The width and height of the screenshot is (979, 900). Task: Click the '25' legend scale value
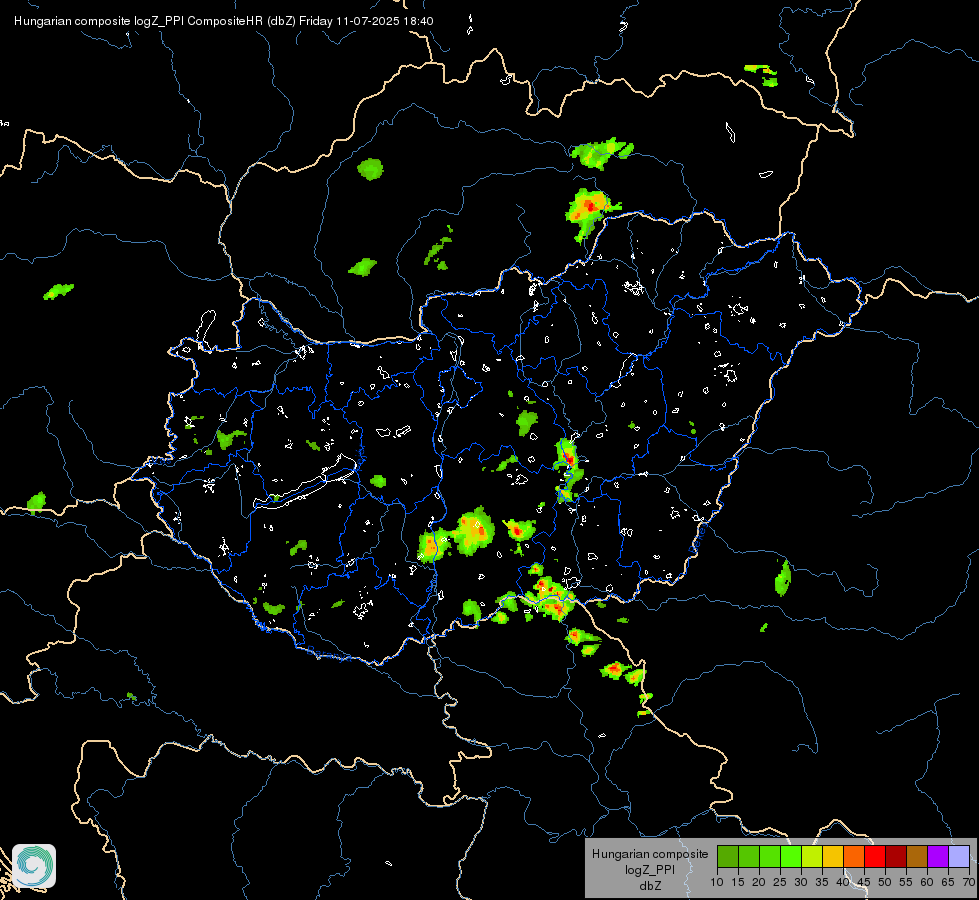[x=780, y=882]
